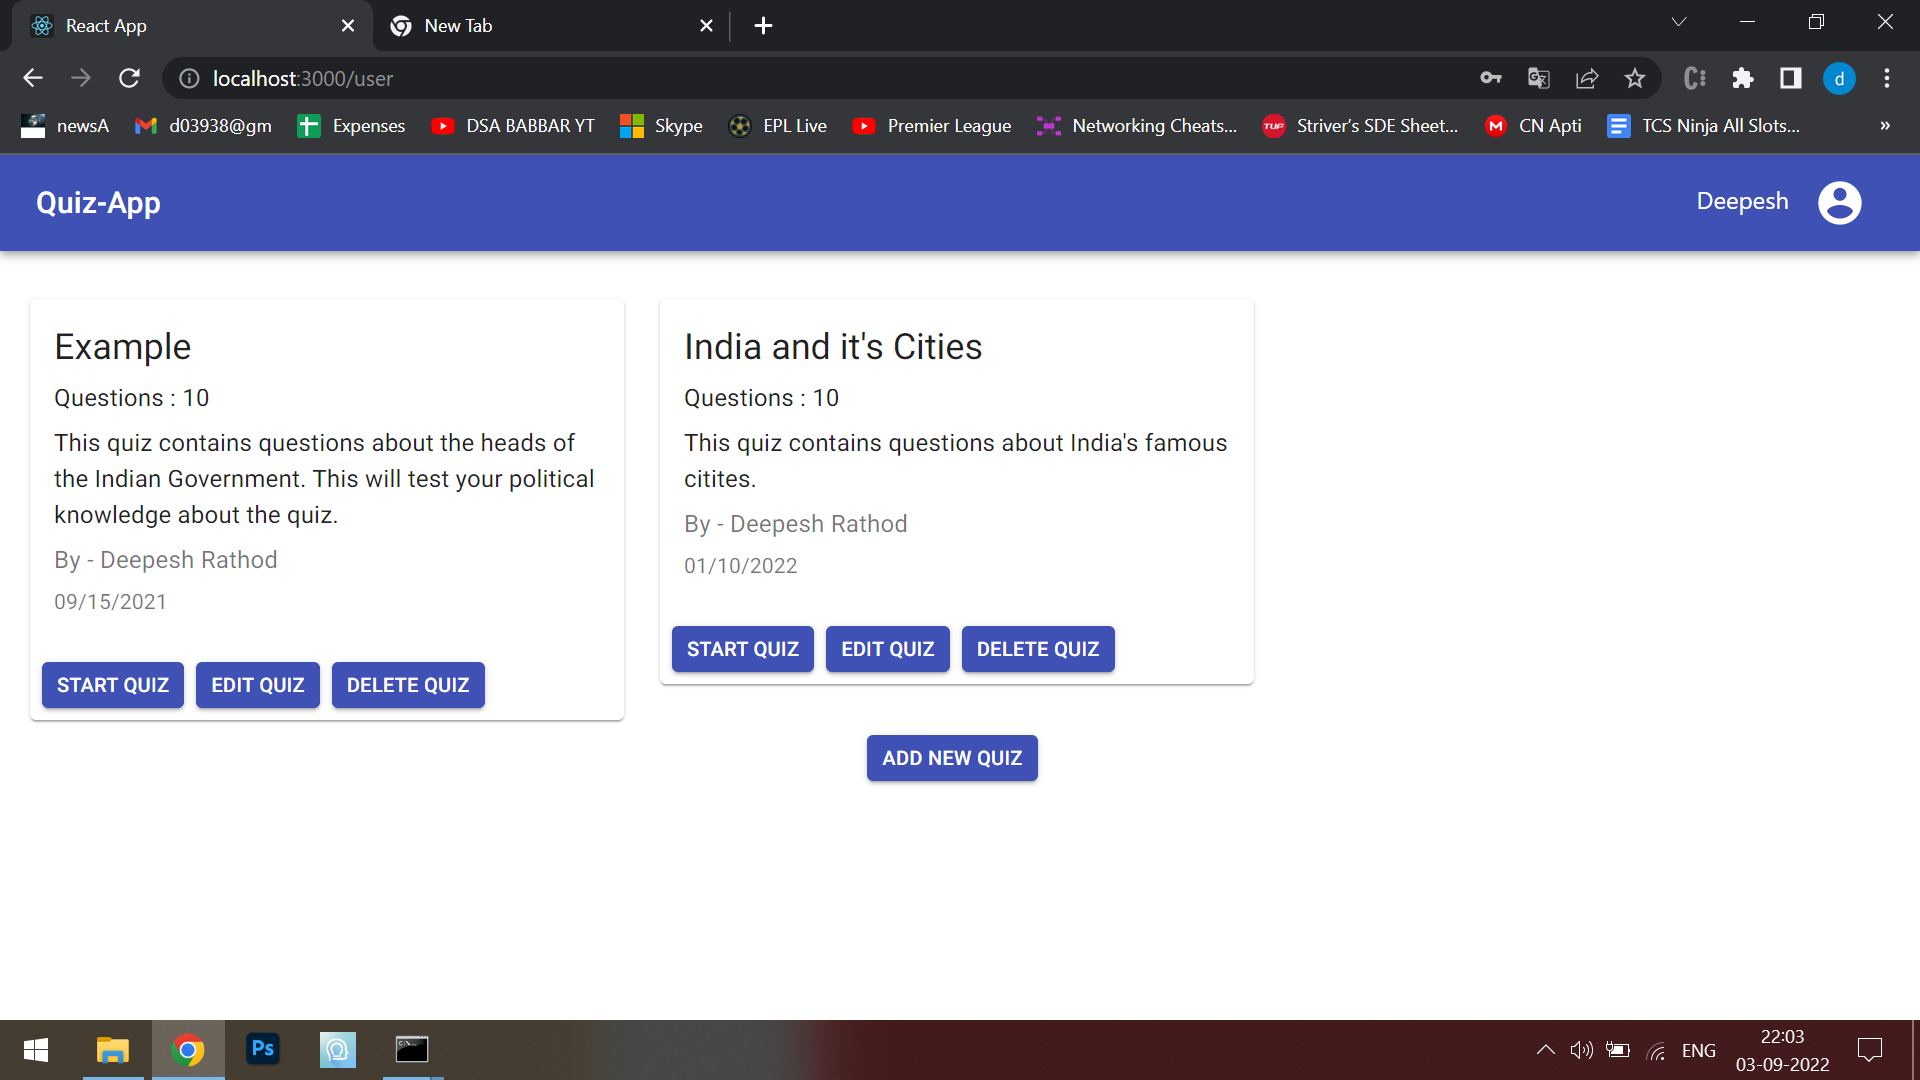Expand the tab search dropdown arrow
This screenshot has width=1920, height=1080.
tap(1679, 22)
